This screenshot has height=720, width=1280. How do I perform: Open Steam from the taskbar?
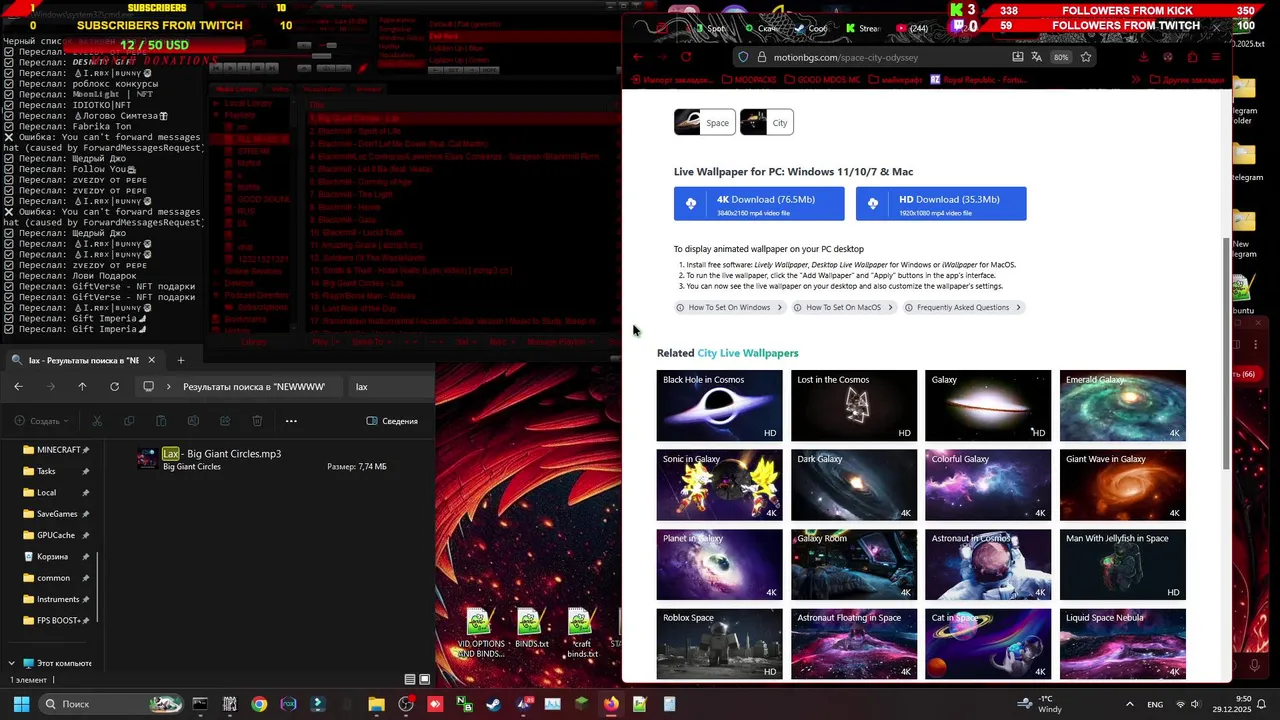pos(493,704)
